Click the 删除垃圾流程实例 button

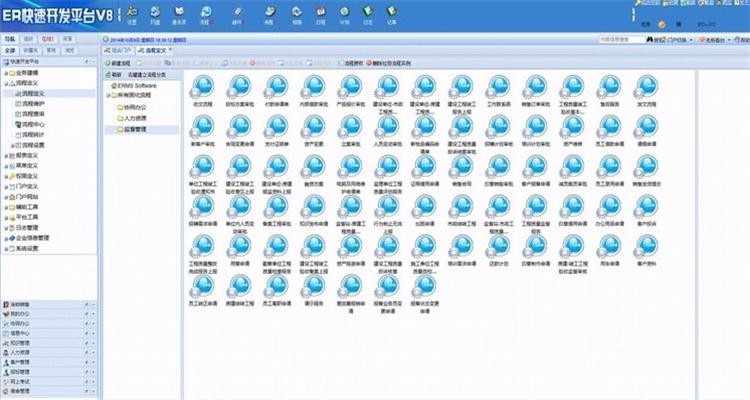[389, 63]
